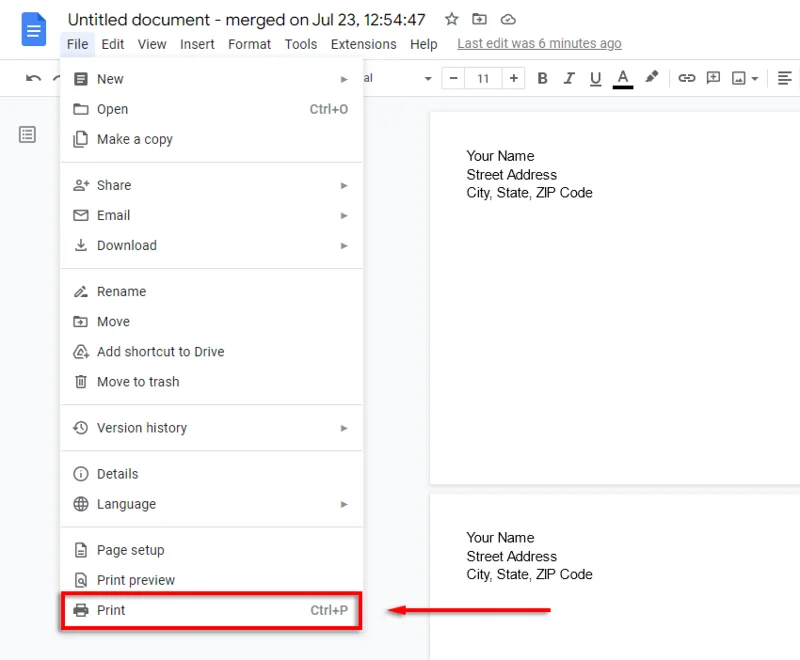The width and height of the screenshot is (800, 660).
Task: Choose Print preview
Action: pyautogui.click(x=211, y=580)
